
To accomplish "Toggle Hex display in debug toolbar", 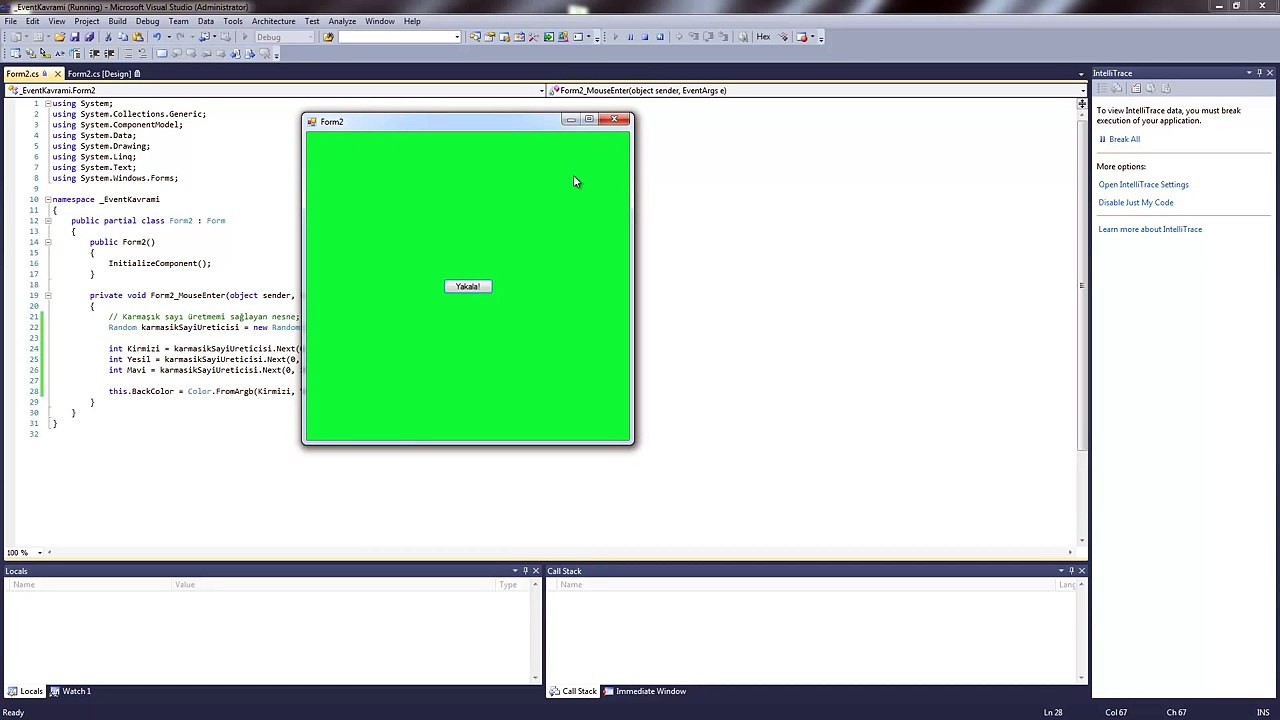I will tap(763, 37).
